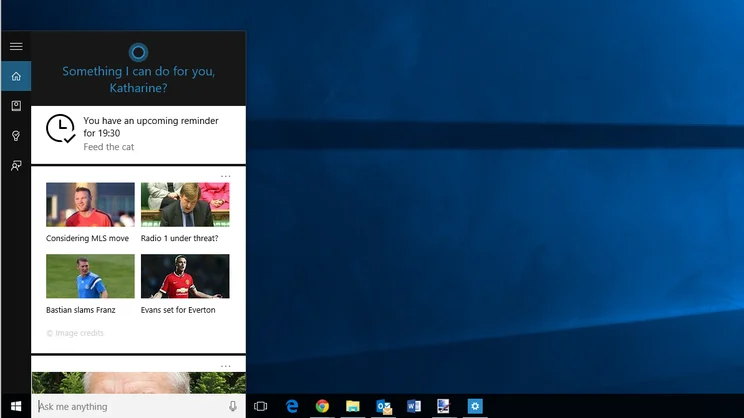Open partially visible bottom news image card
The width and height of the screenshot is (744, 418).
pos(139,383)
